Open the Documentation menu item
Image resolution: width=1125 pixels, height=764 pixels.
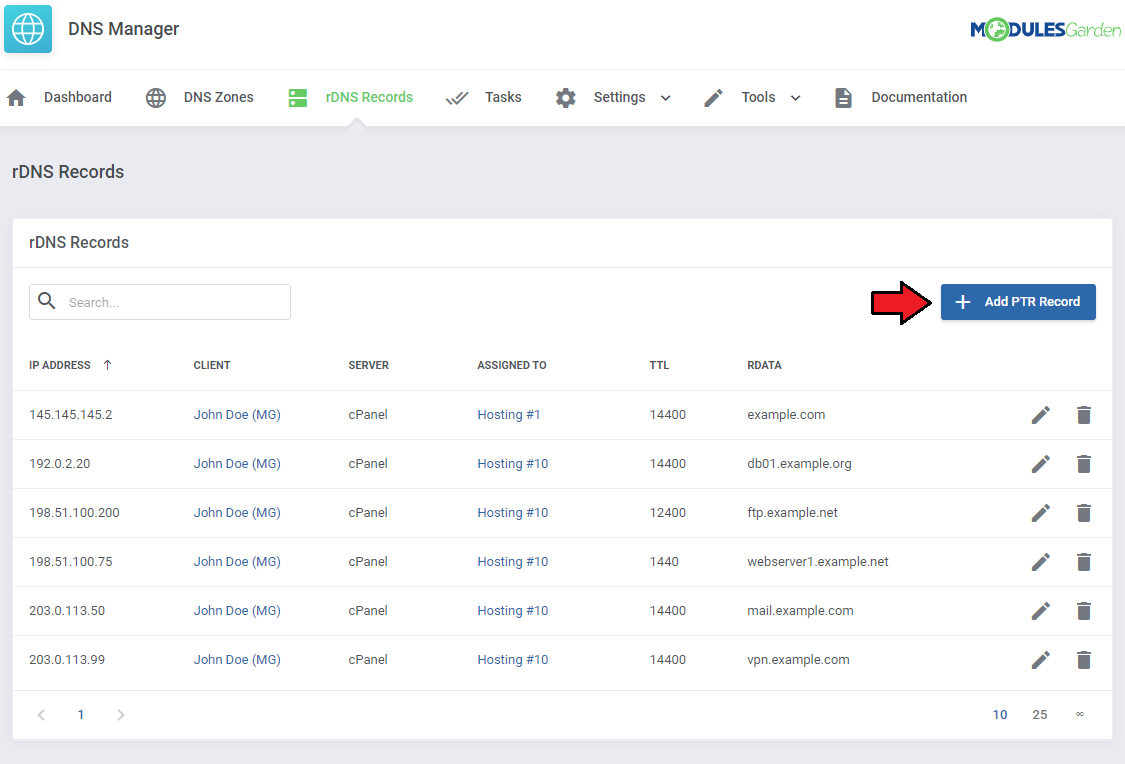coord(919,97)
